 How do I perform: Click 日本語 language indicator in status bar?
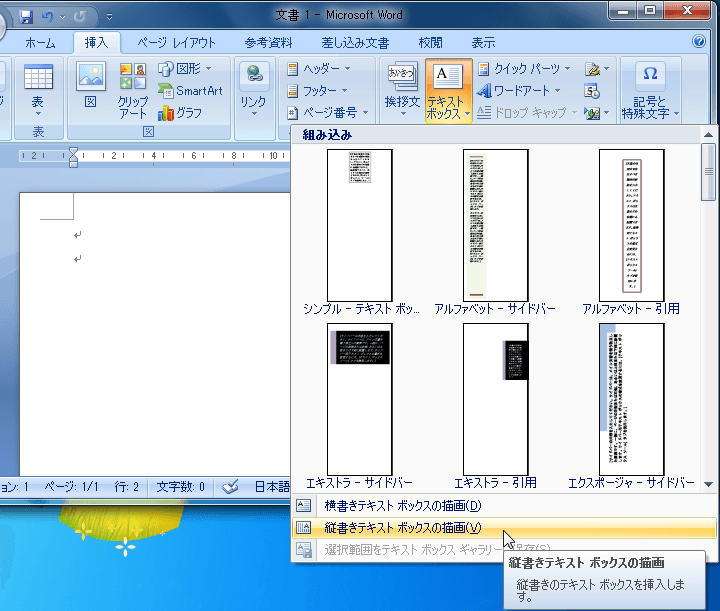tap(272, 487)
